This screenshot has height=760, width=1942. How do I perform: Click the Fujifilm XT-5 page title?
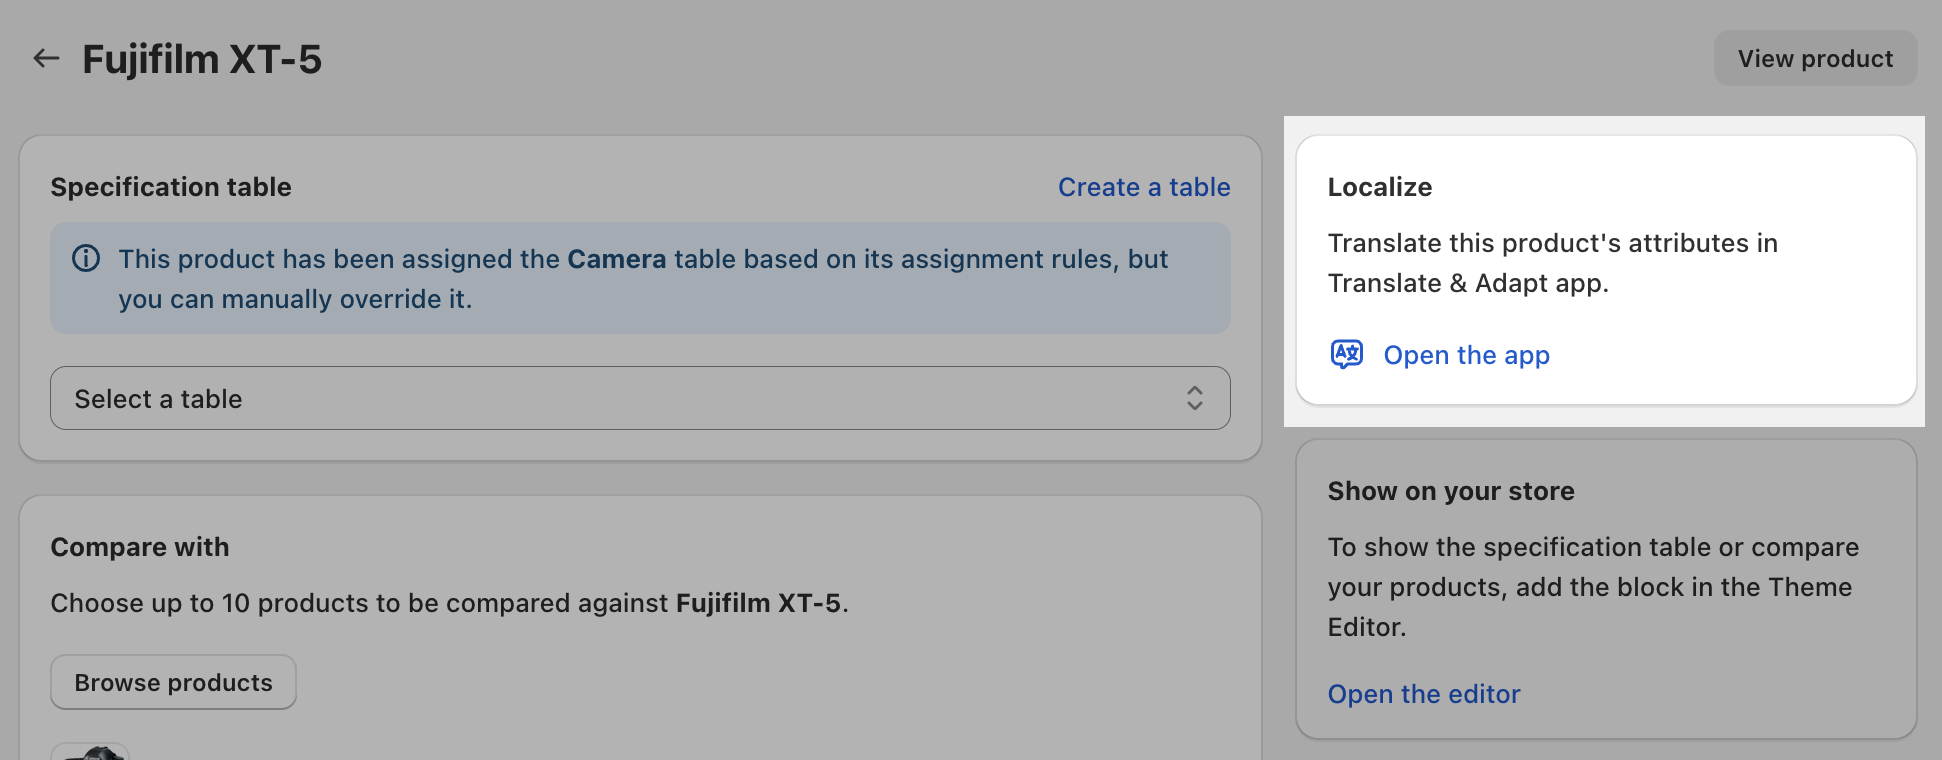(x=202, y=59)
